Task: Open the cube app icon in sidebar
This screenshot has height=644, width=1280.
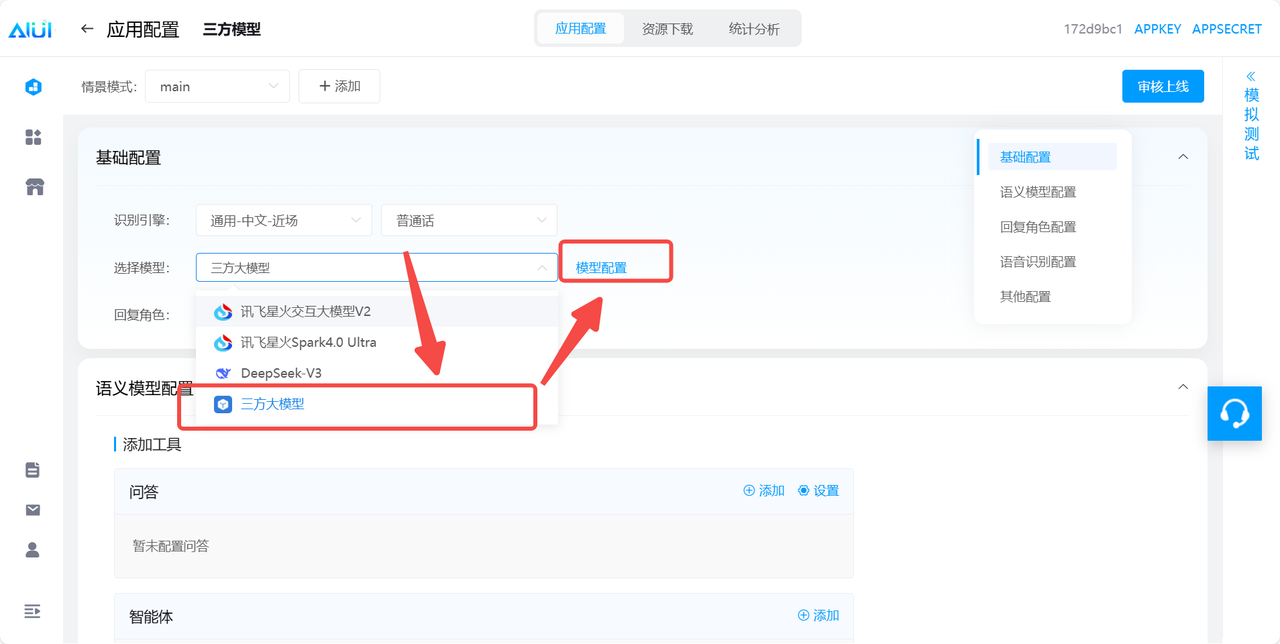Action: (x=33, y=87)
